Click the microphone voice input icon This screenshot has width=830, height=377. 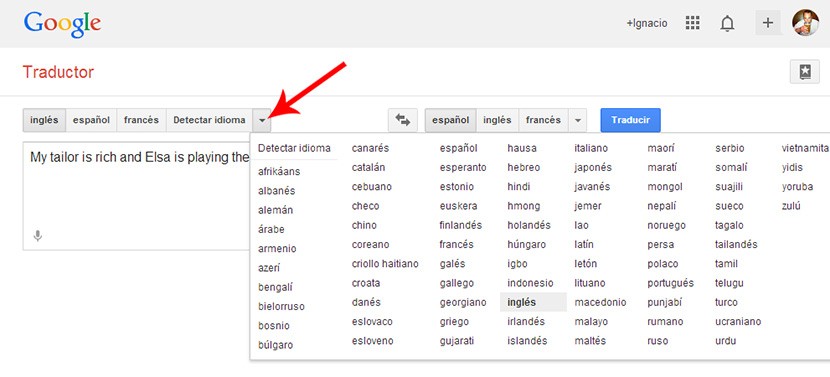click(38, 236)
